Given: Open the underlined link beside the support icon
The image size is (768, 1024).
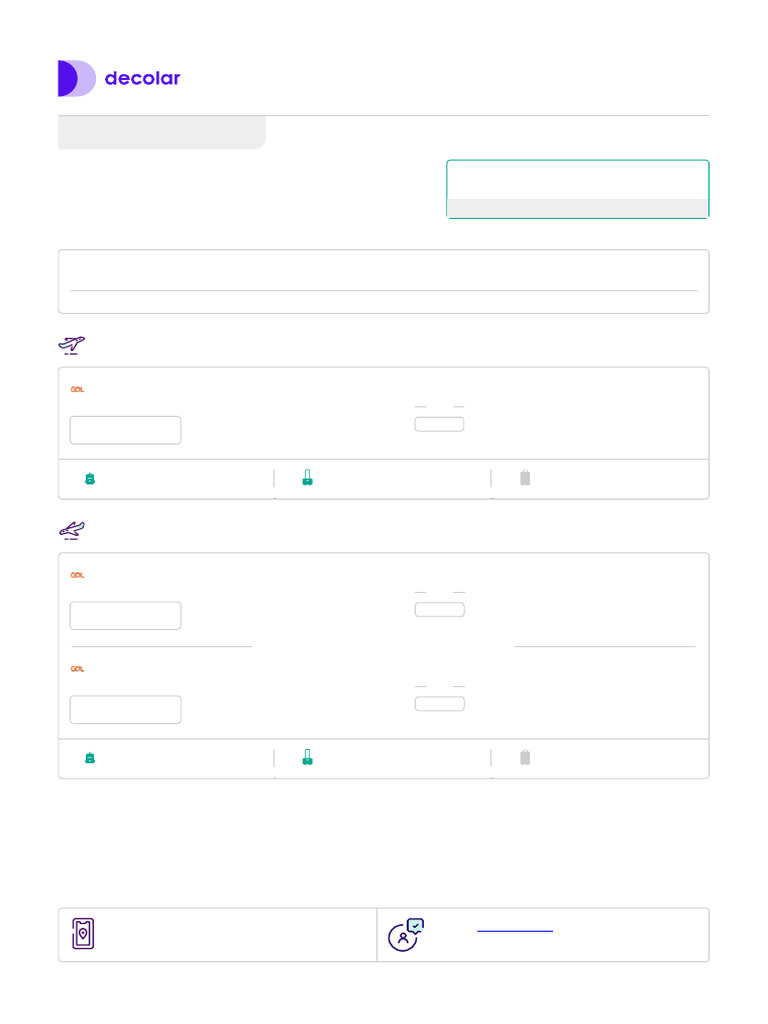Looking at the screenshot, I should tap(515, 930).
